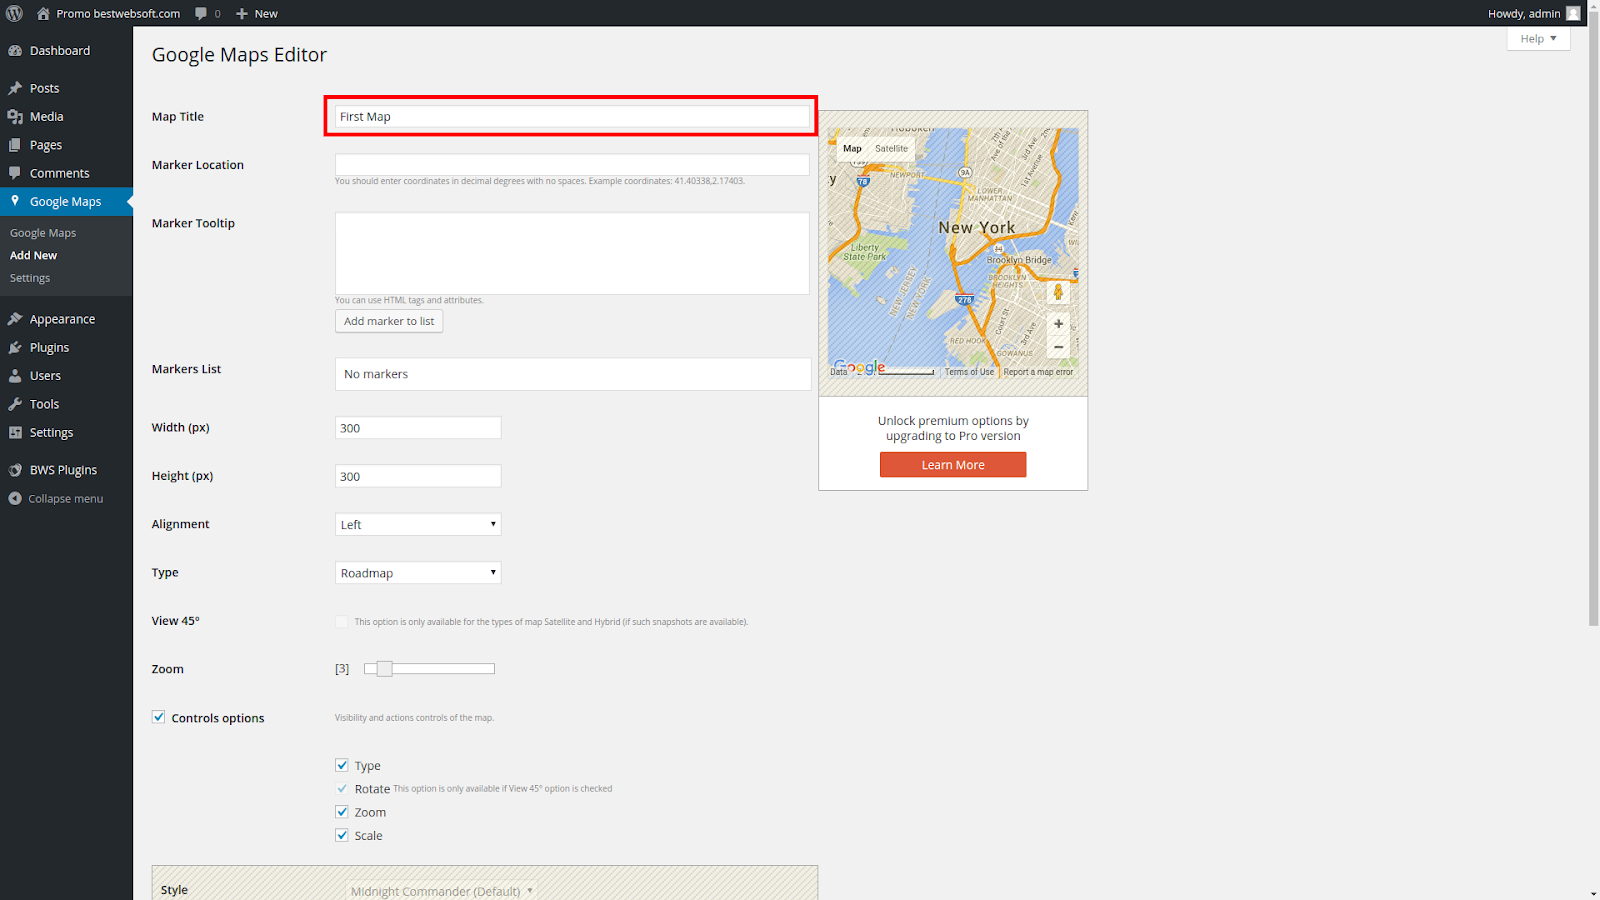Toggle the Controls options checkbox

159,717
